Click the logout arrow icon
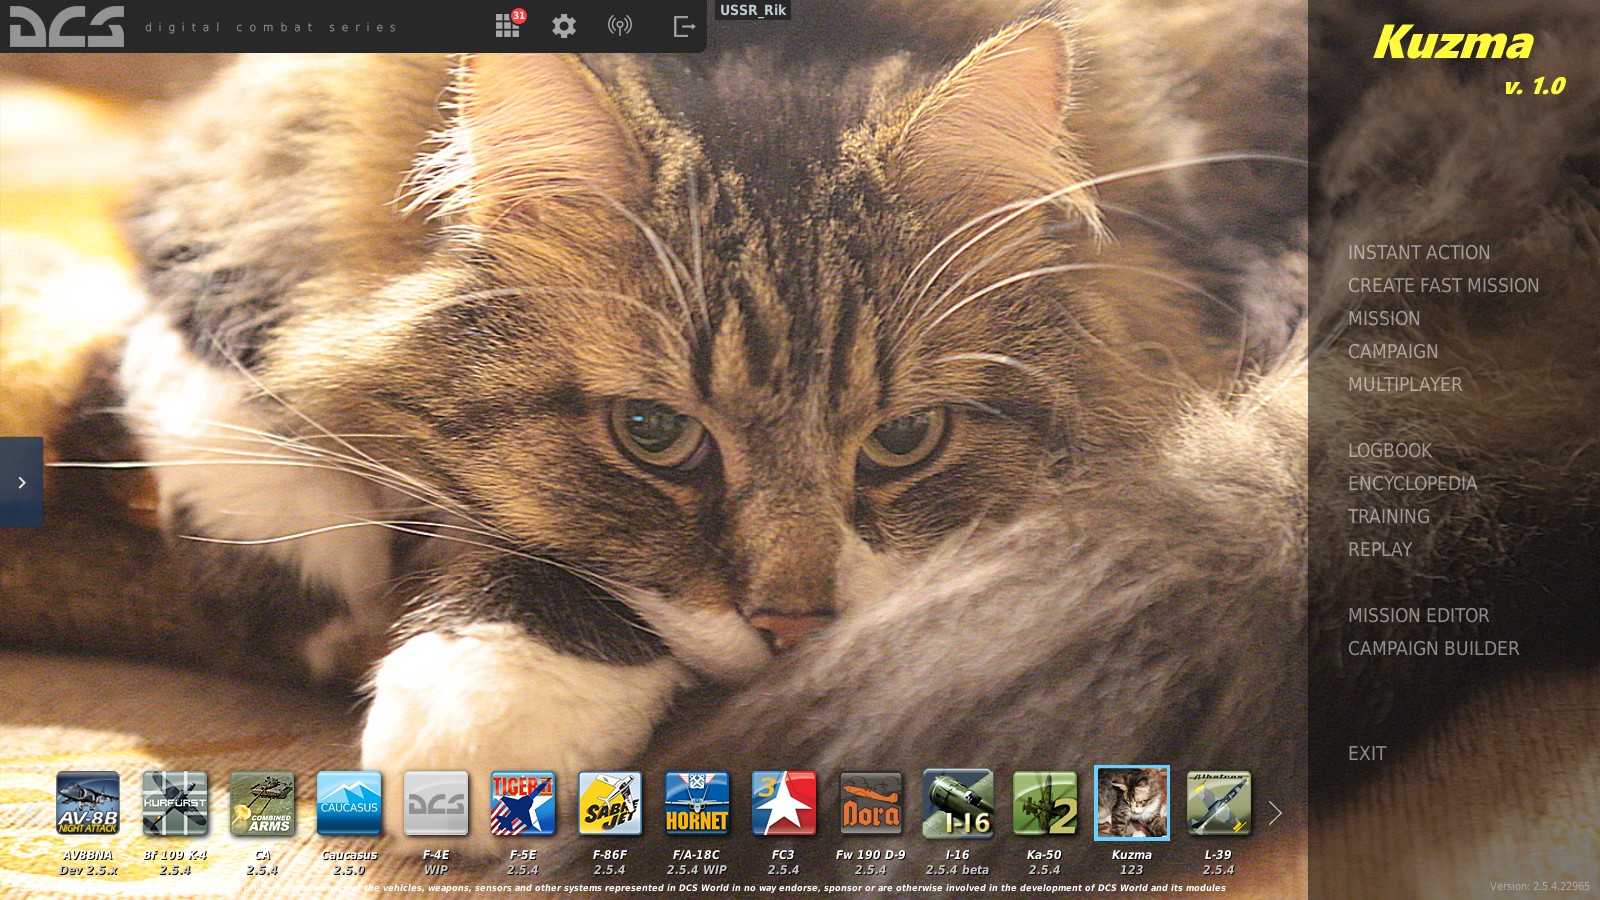This screenshot has width=1600, height=900. [684, 26]
